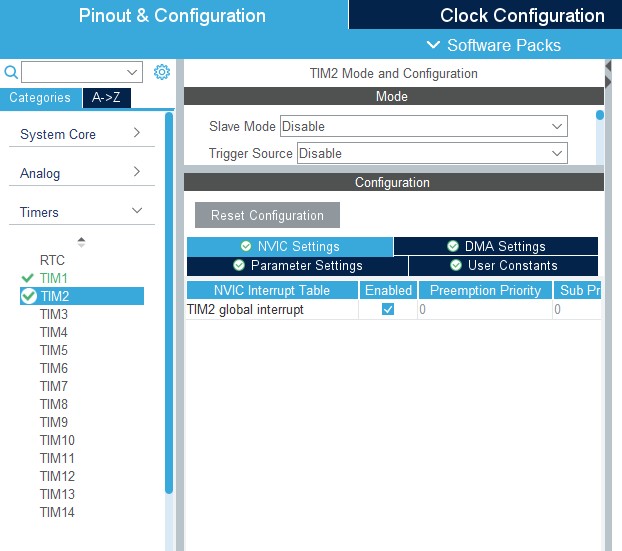
Task: Click the Preemption Priority value cell
Action: click(485, 309)
